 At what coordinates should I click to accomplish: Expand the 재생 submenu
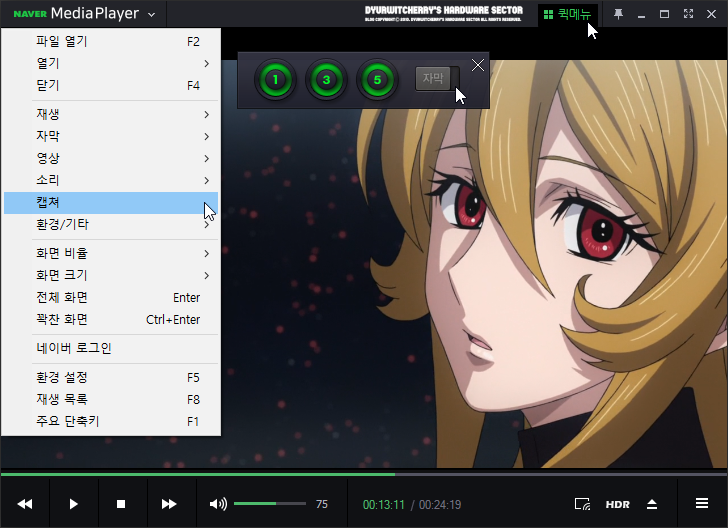pyautogui.click(x=111, y=114)
